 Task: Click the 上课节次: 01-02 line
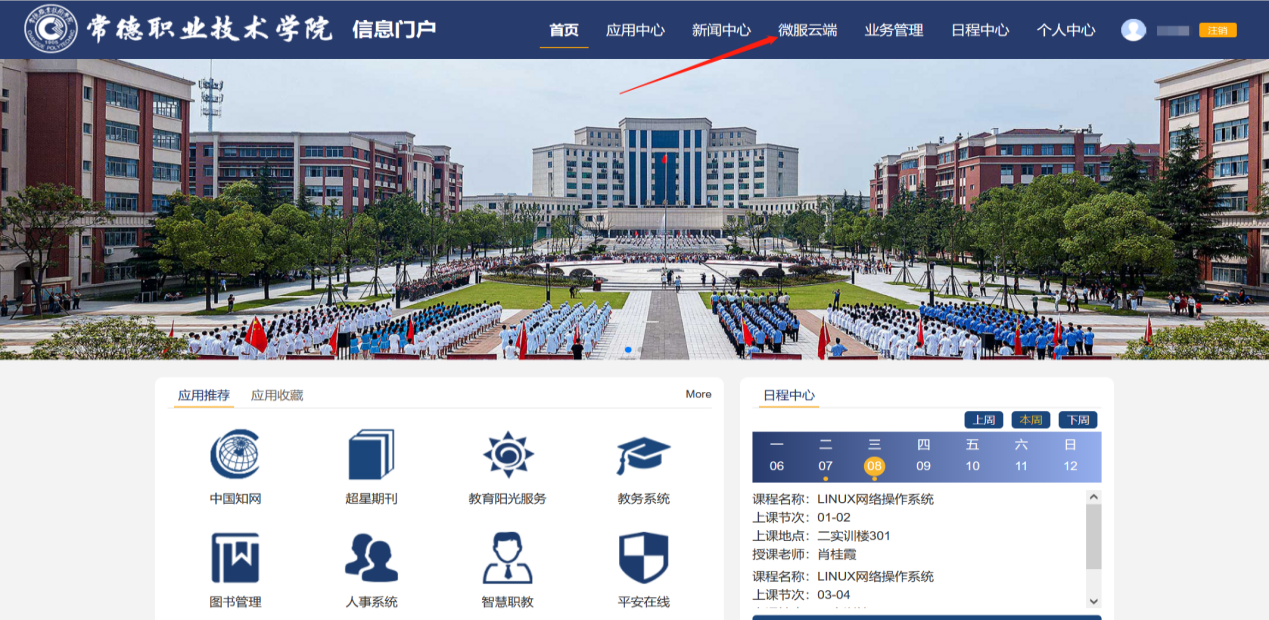point(801,517)
